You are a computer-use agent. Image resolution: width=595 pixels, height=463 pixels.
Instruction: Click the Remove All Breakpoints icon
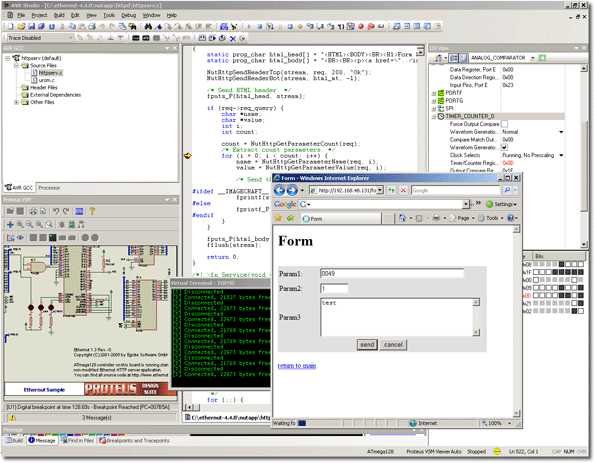(371, 26)
